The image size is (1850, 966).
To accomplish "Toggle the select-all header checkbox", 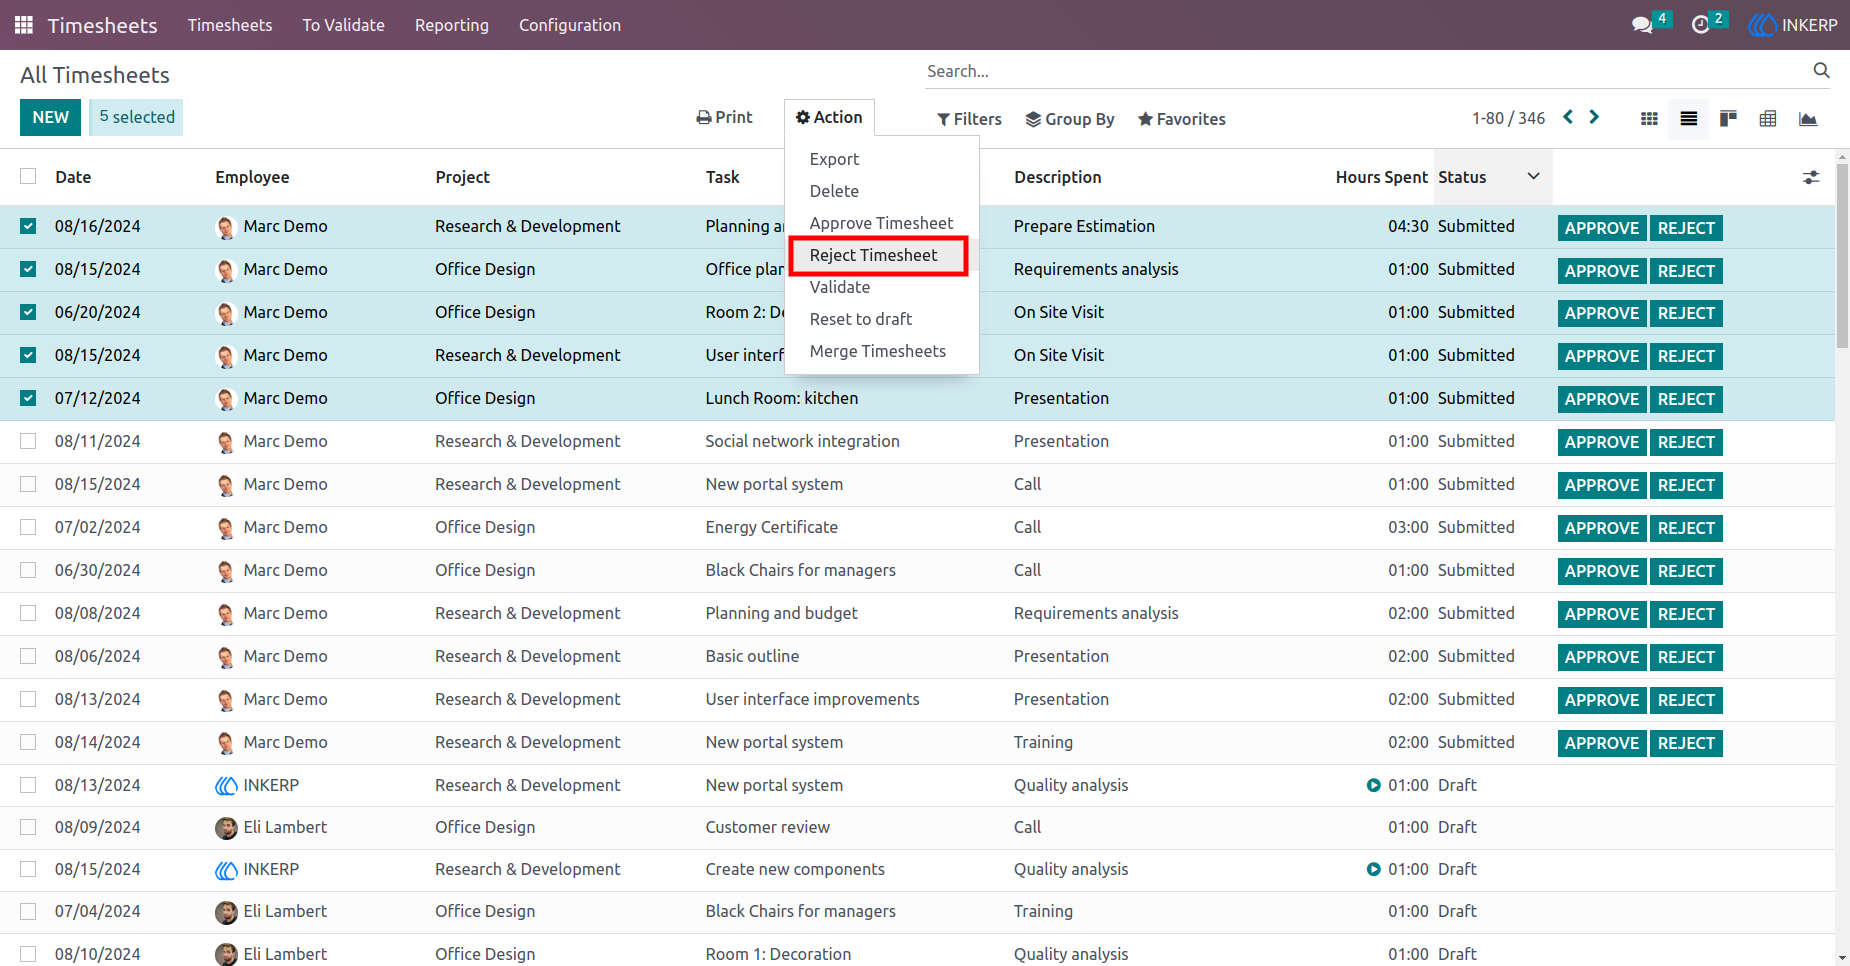I will point(28,177).
